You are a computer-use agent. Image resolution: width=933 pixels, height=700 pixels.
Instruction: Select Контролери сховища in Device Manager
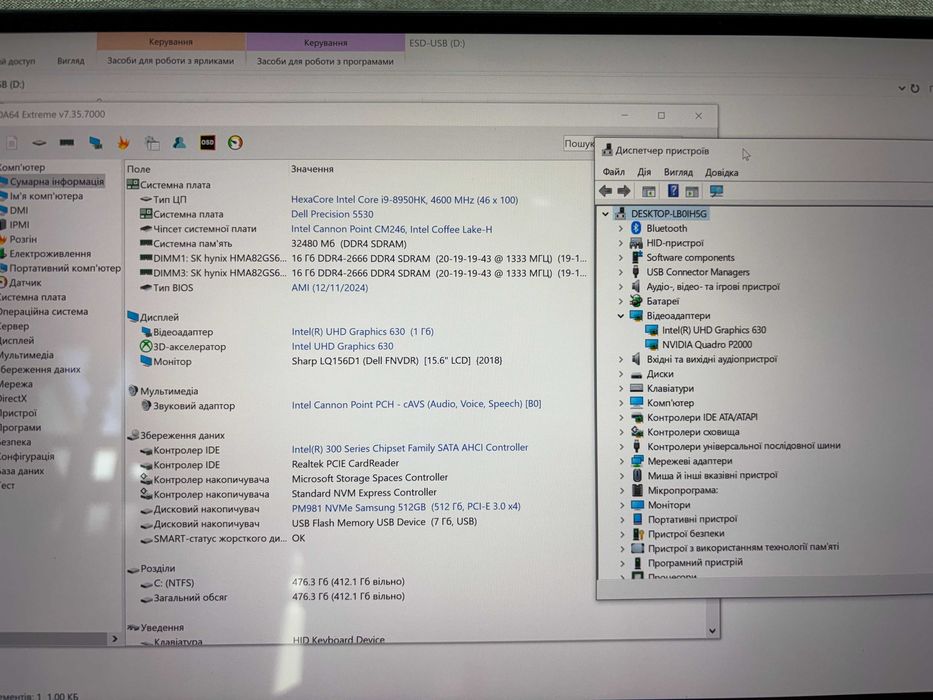tap(693, 432)
